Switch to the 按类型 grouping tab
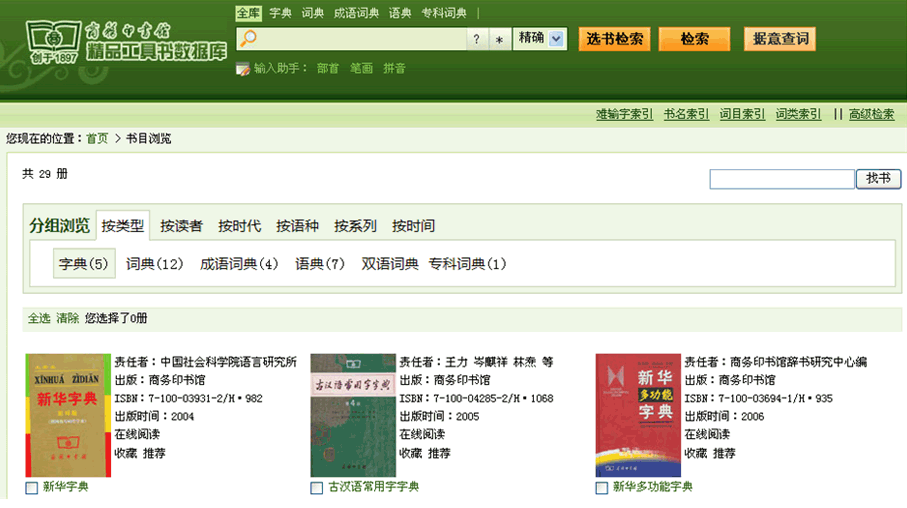This screenshot has height=508, width=907. point(123,226)
